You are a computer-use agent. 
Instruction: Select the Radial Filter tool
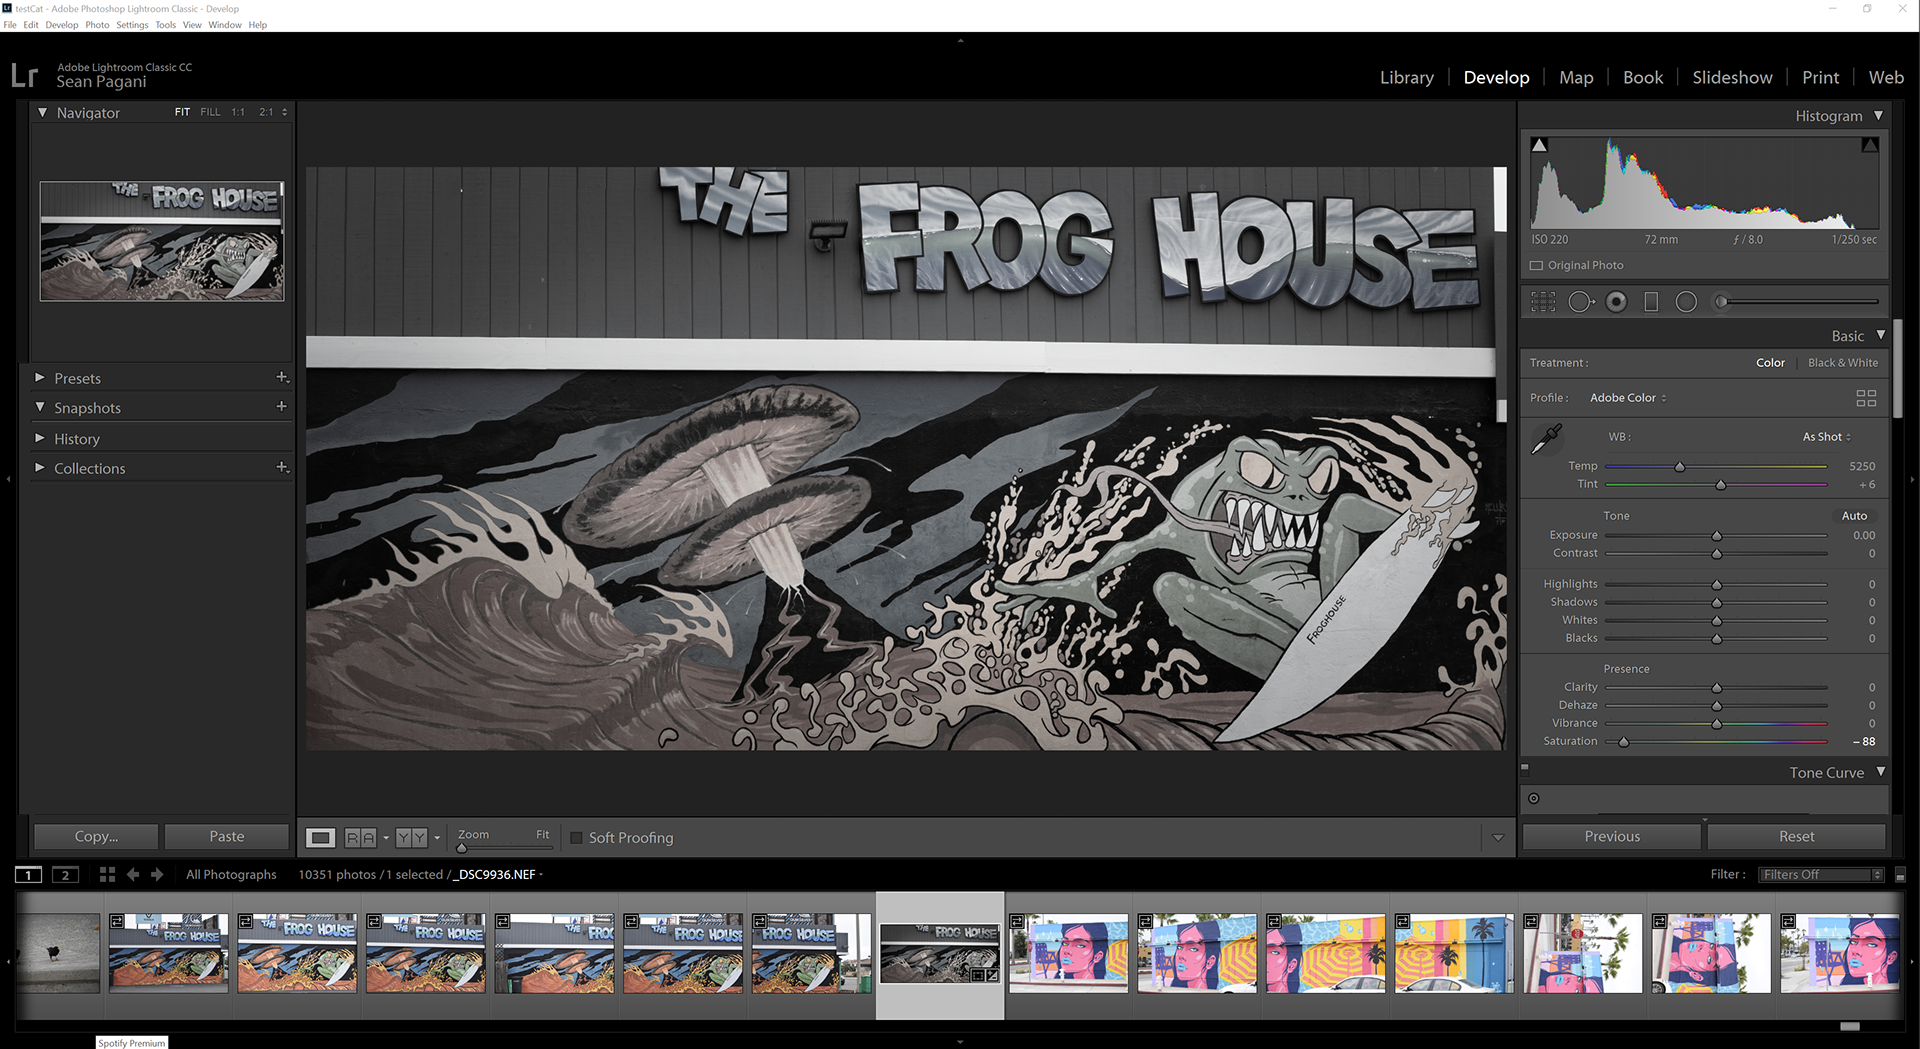click(1686, 302)
